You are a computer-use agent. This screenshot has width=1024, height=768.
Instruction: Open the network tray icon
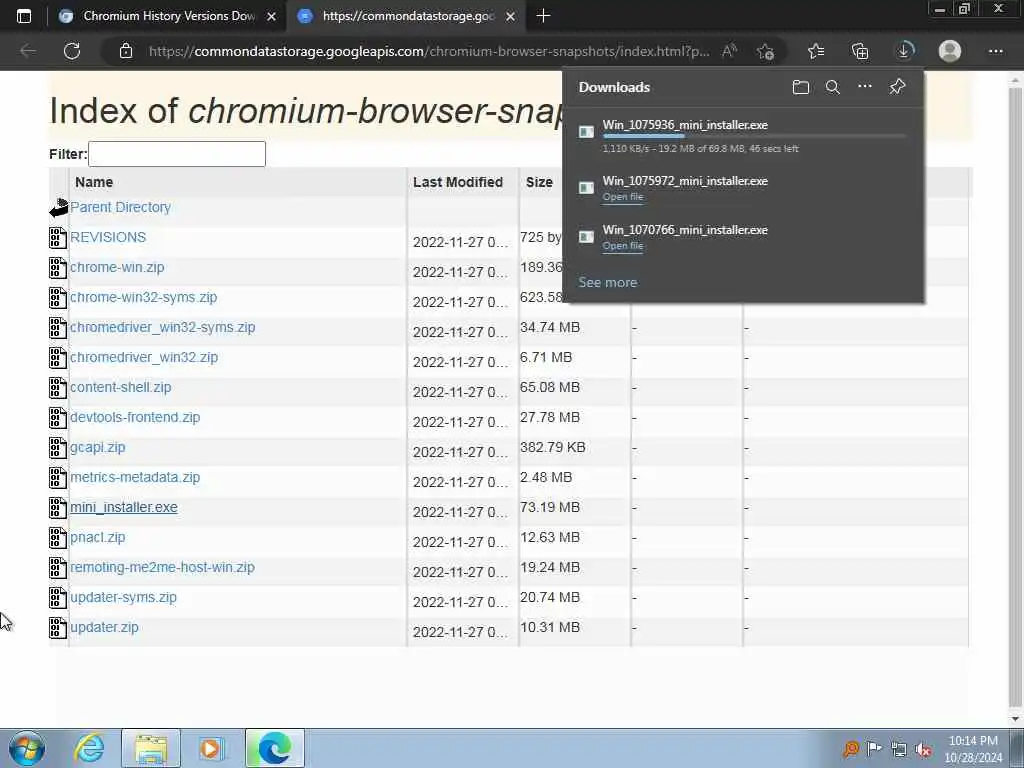tap(899, 750)
